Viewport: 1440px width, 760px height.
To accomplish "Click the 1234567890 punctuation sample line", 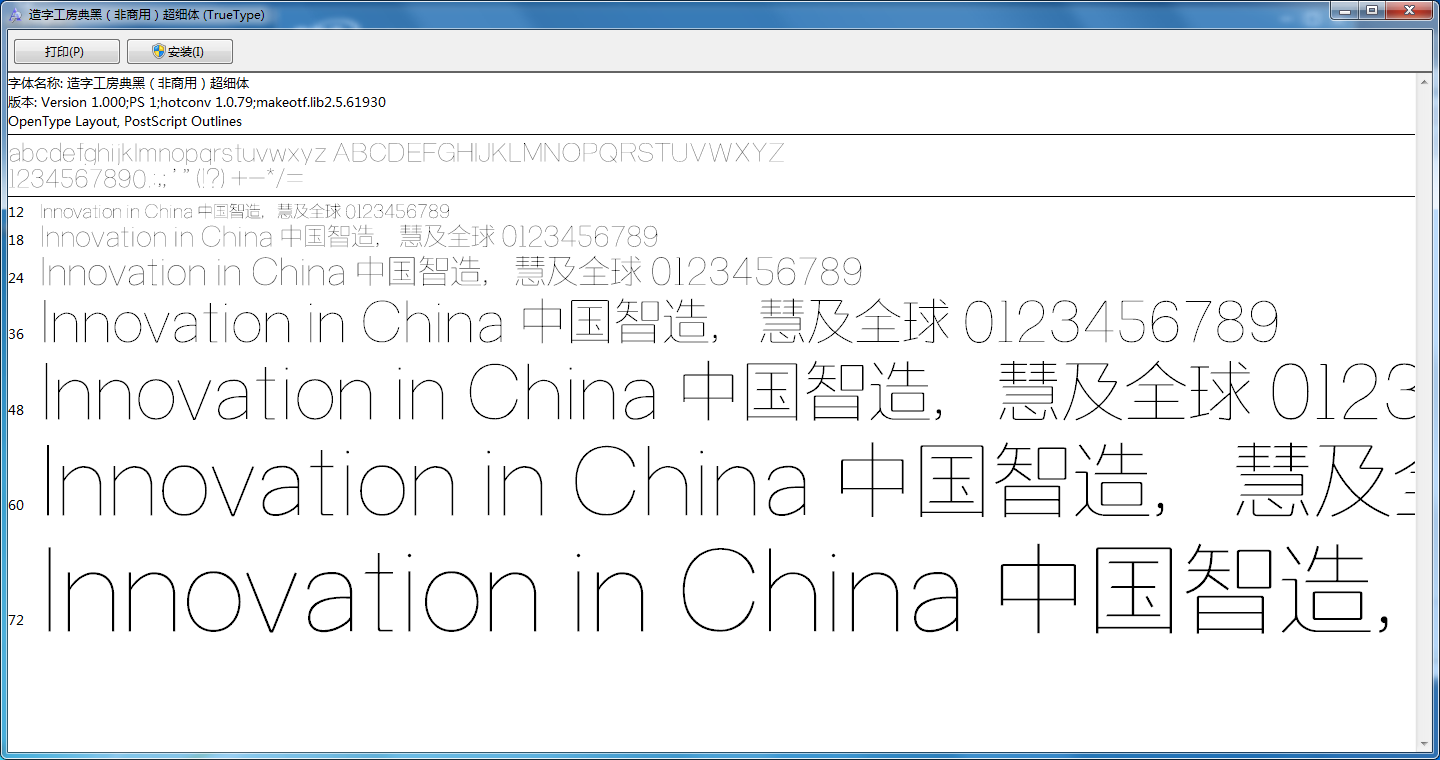I will click(156, 179).
